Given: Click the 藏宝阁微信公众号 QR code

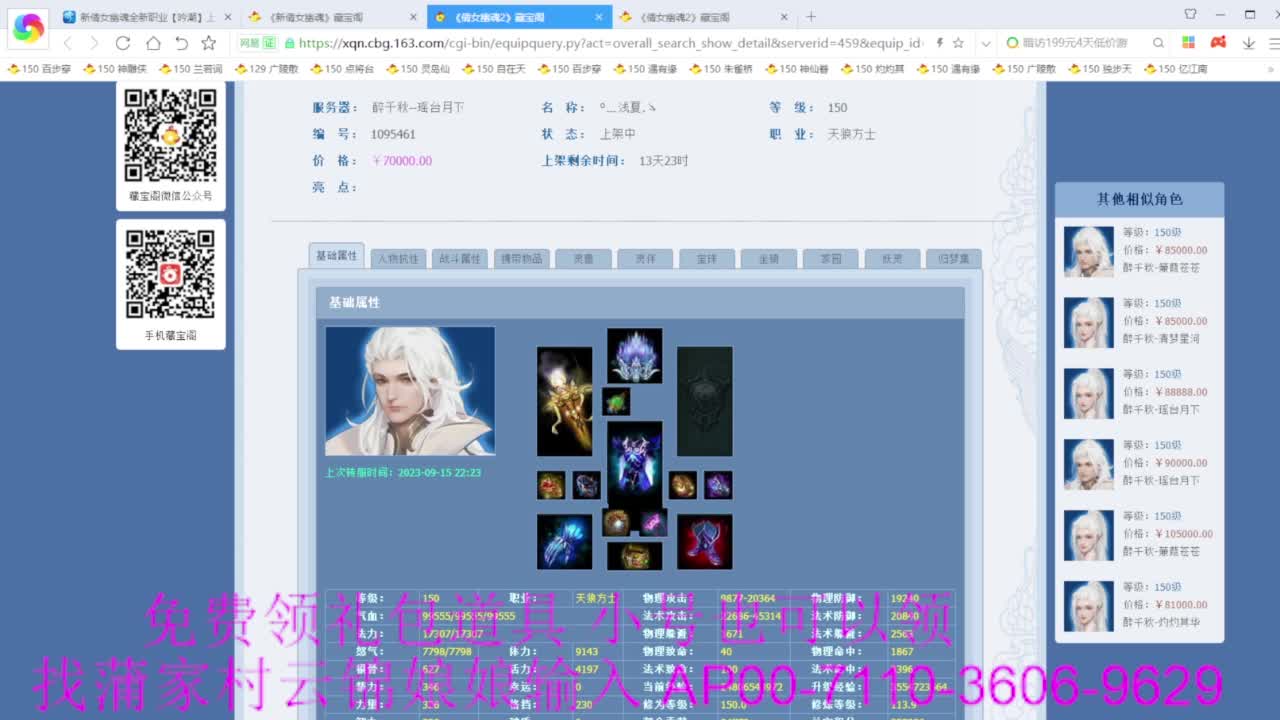Looking at the screenshot, I should 170,135.
